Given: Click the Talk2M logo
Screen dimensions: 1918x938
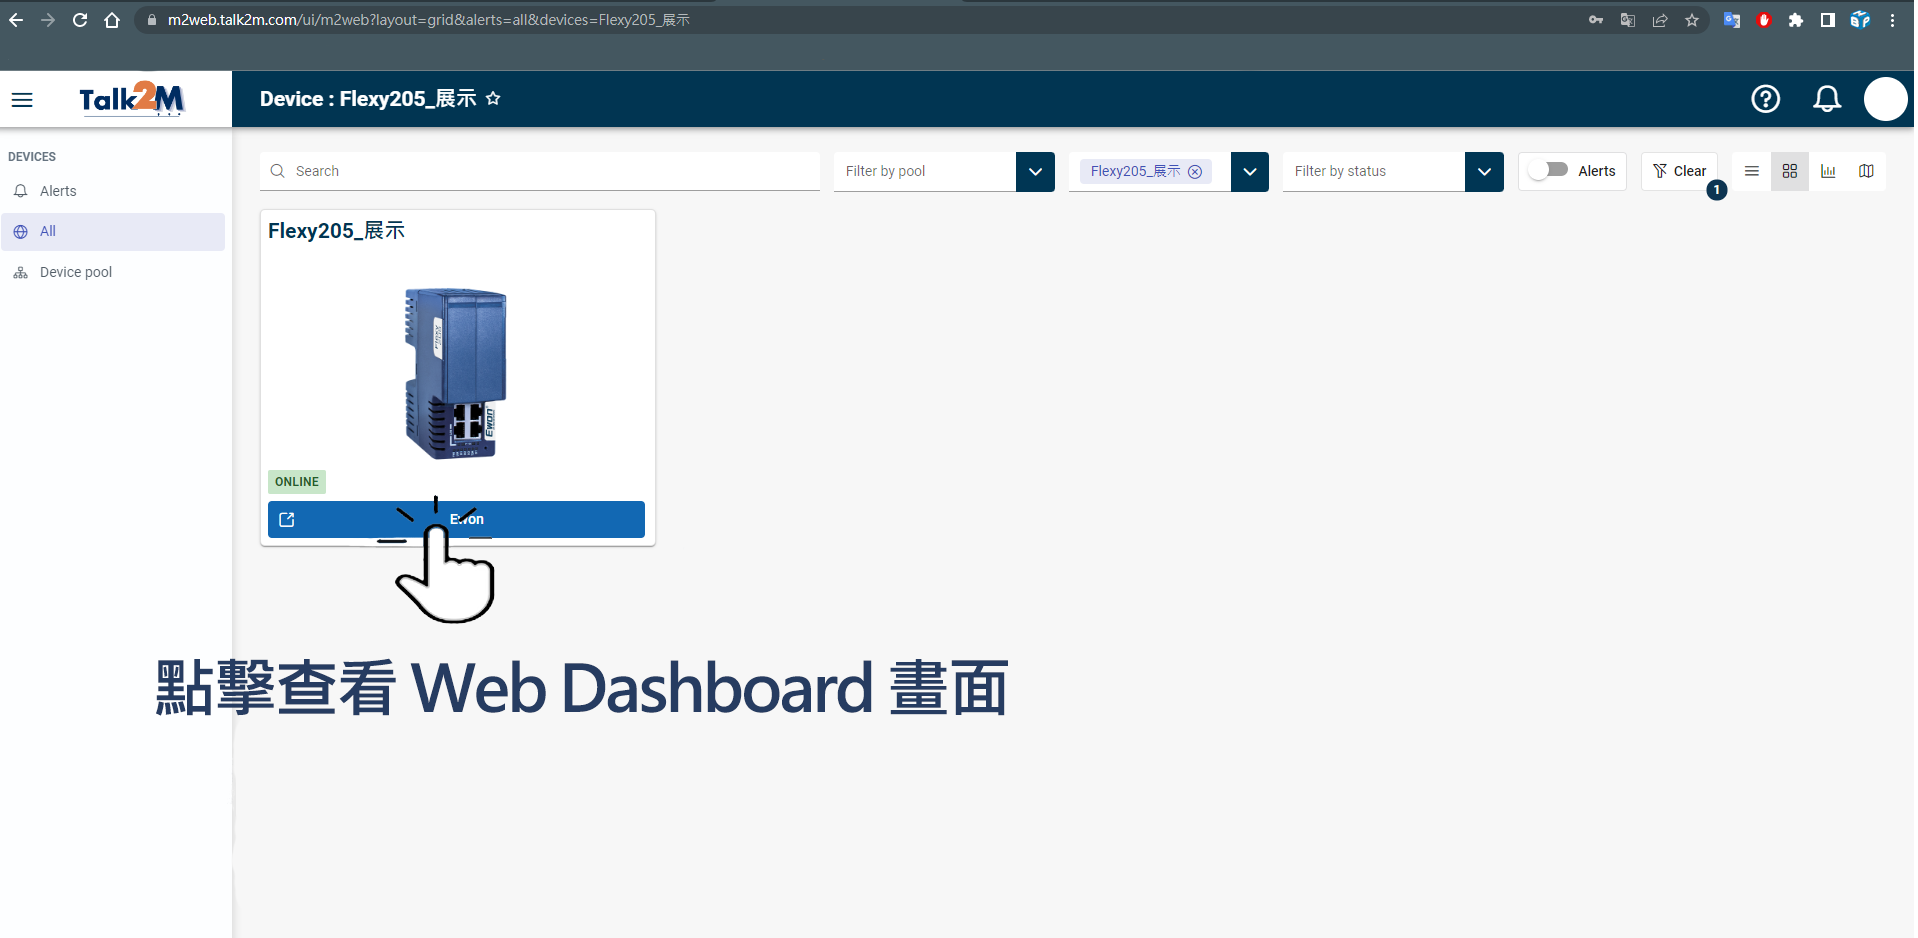Looking at the screenshot, I should pos(131,99).
